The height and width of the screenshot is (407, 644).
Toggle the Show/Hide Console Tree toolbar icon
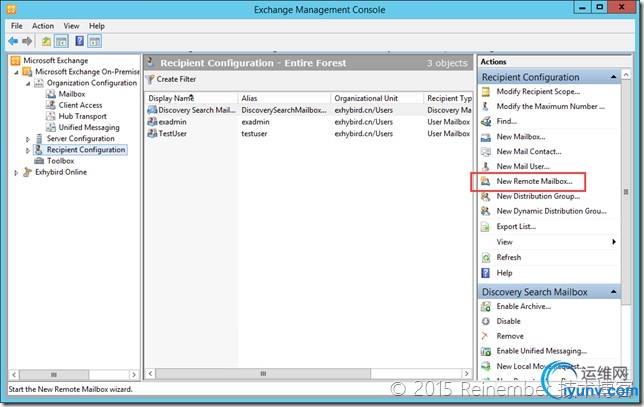coord(62,41)
